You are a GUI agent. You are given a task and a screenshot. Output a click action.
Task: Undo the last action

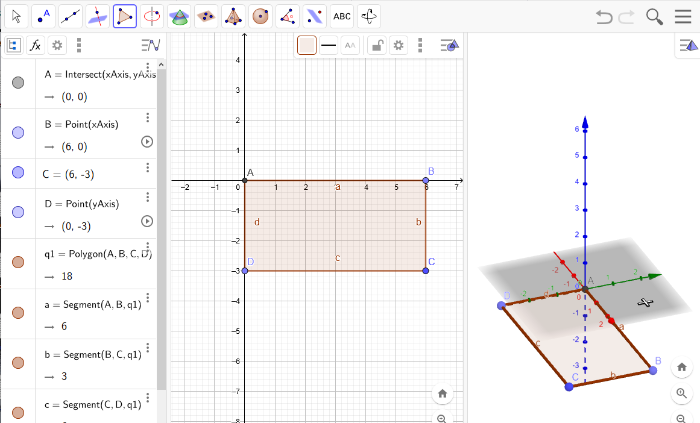point(604,17)
